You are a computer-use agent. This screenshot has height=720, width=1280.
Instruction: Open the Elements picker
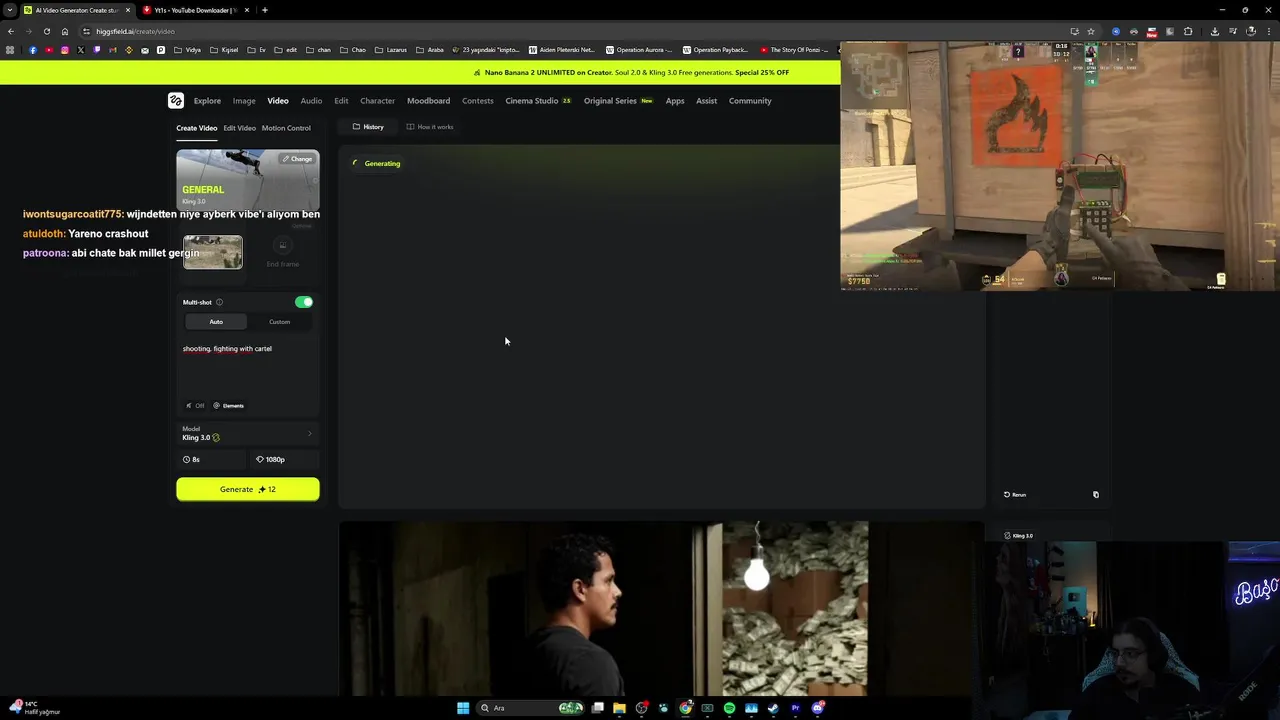click(x=229, y=406)
